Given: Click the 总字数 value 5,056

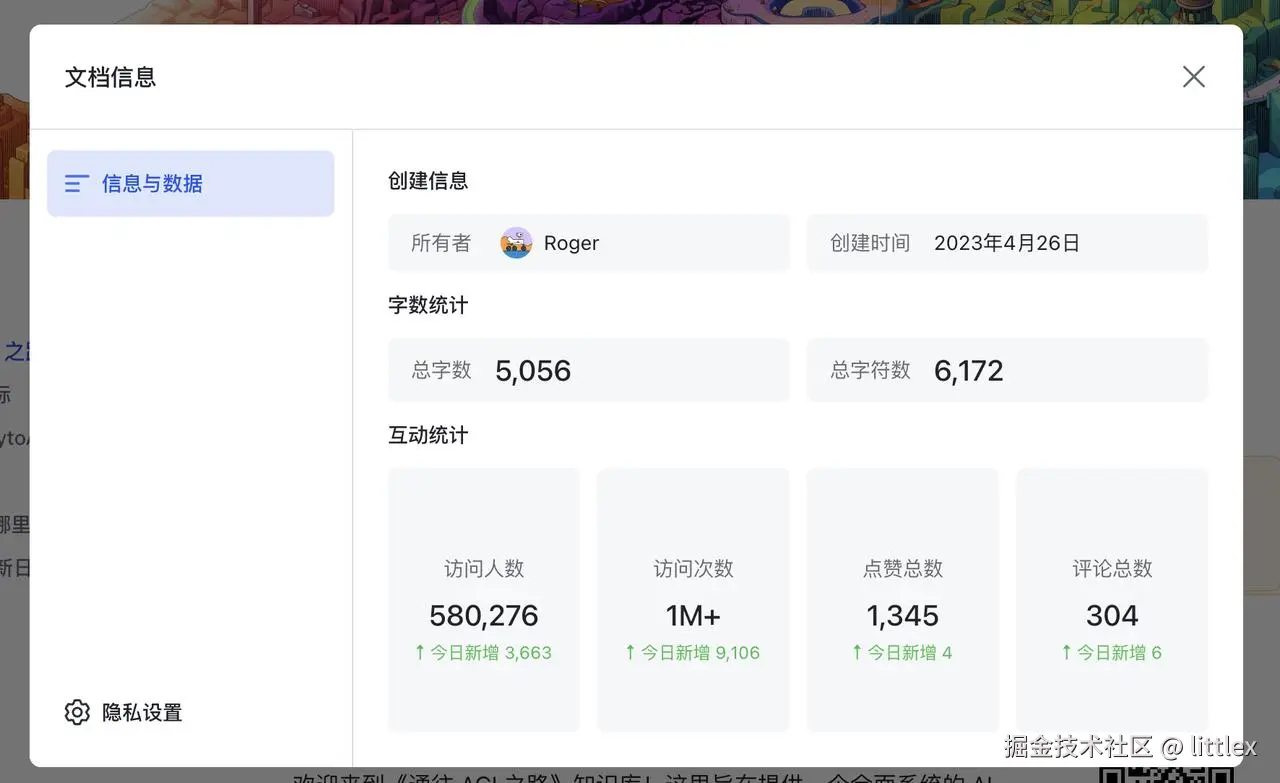Looking at the screenshot, I should pyautogui.click(x=533, y=371).
